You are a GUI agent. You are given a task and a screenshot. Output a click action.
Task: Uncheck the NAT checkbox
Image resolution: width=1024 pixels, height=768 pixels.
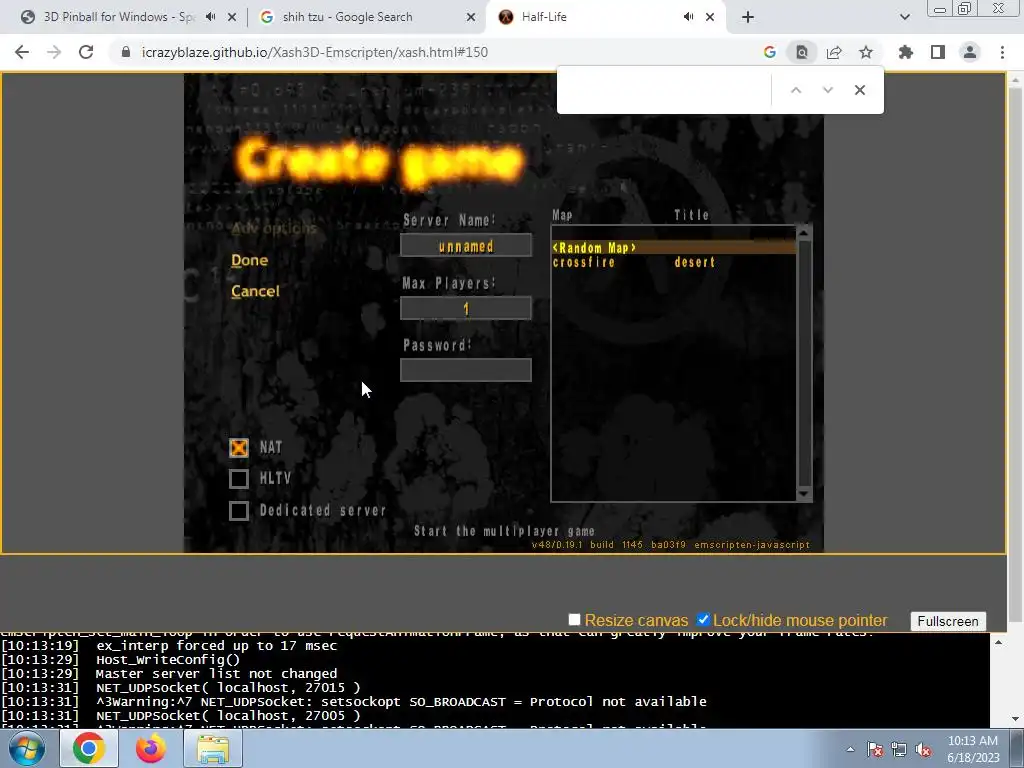click(239, 447)
